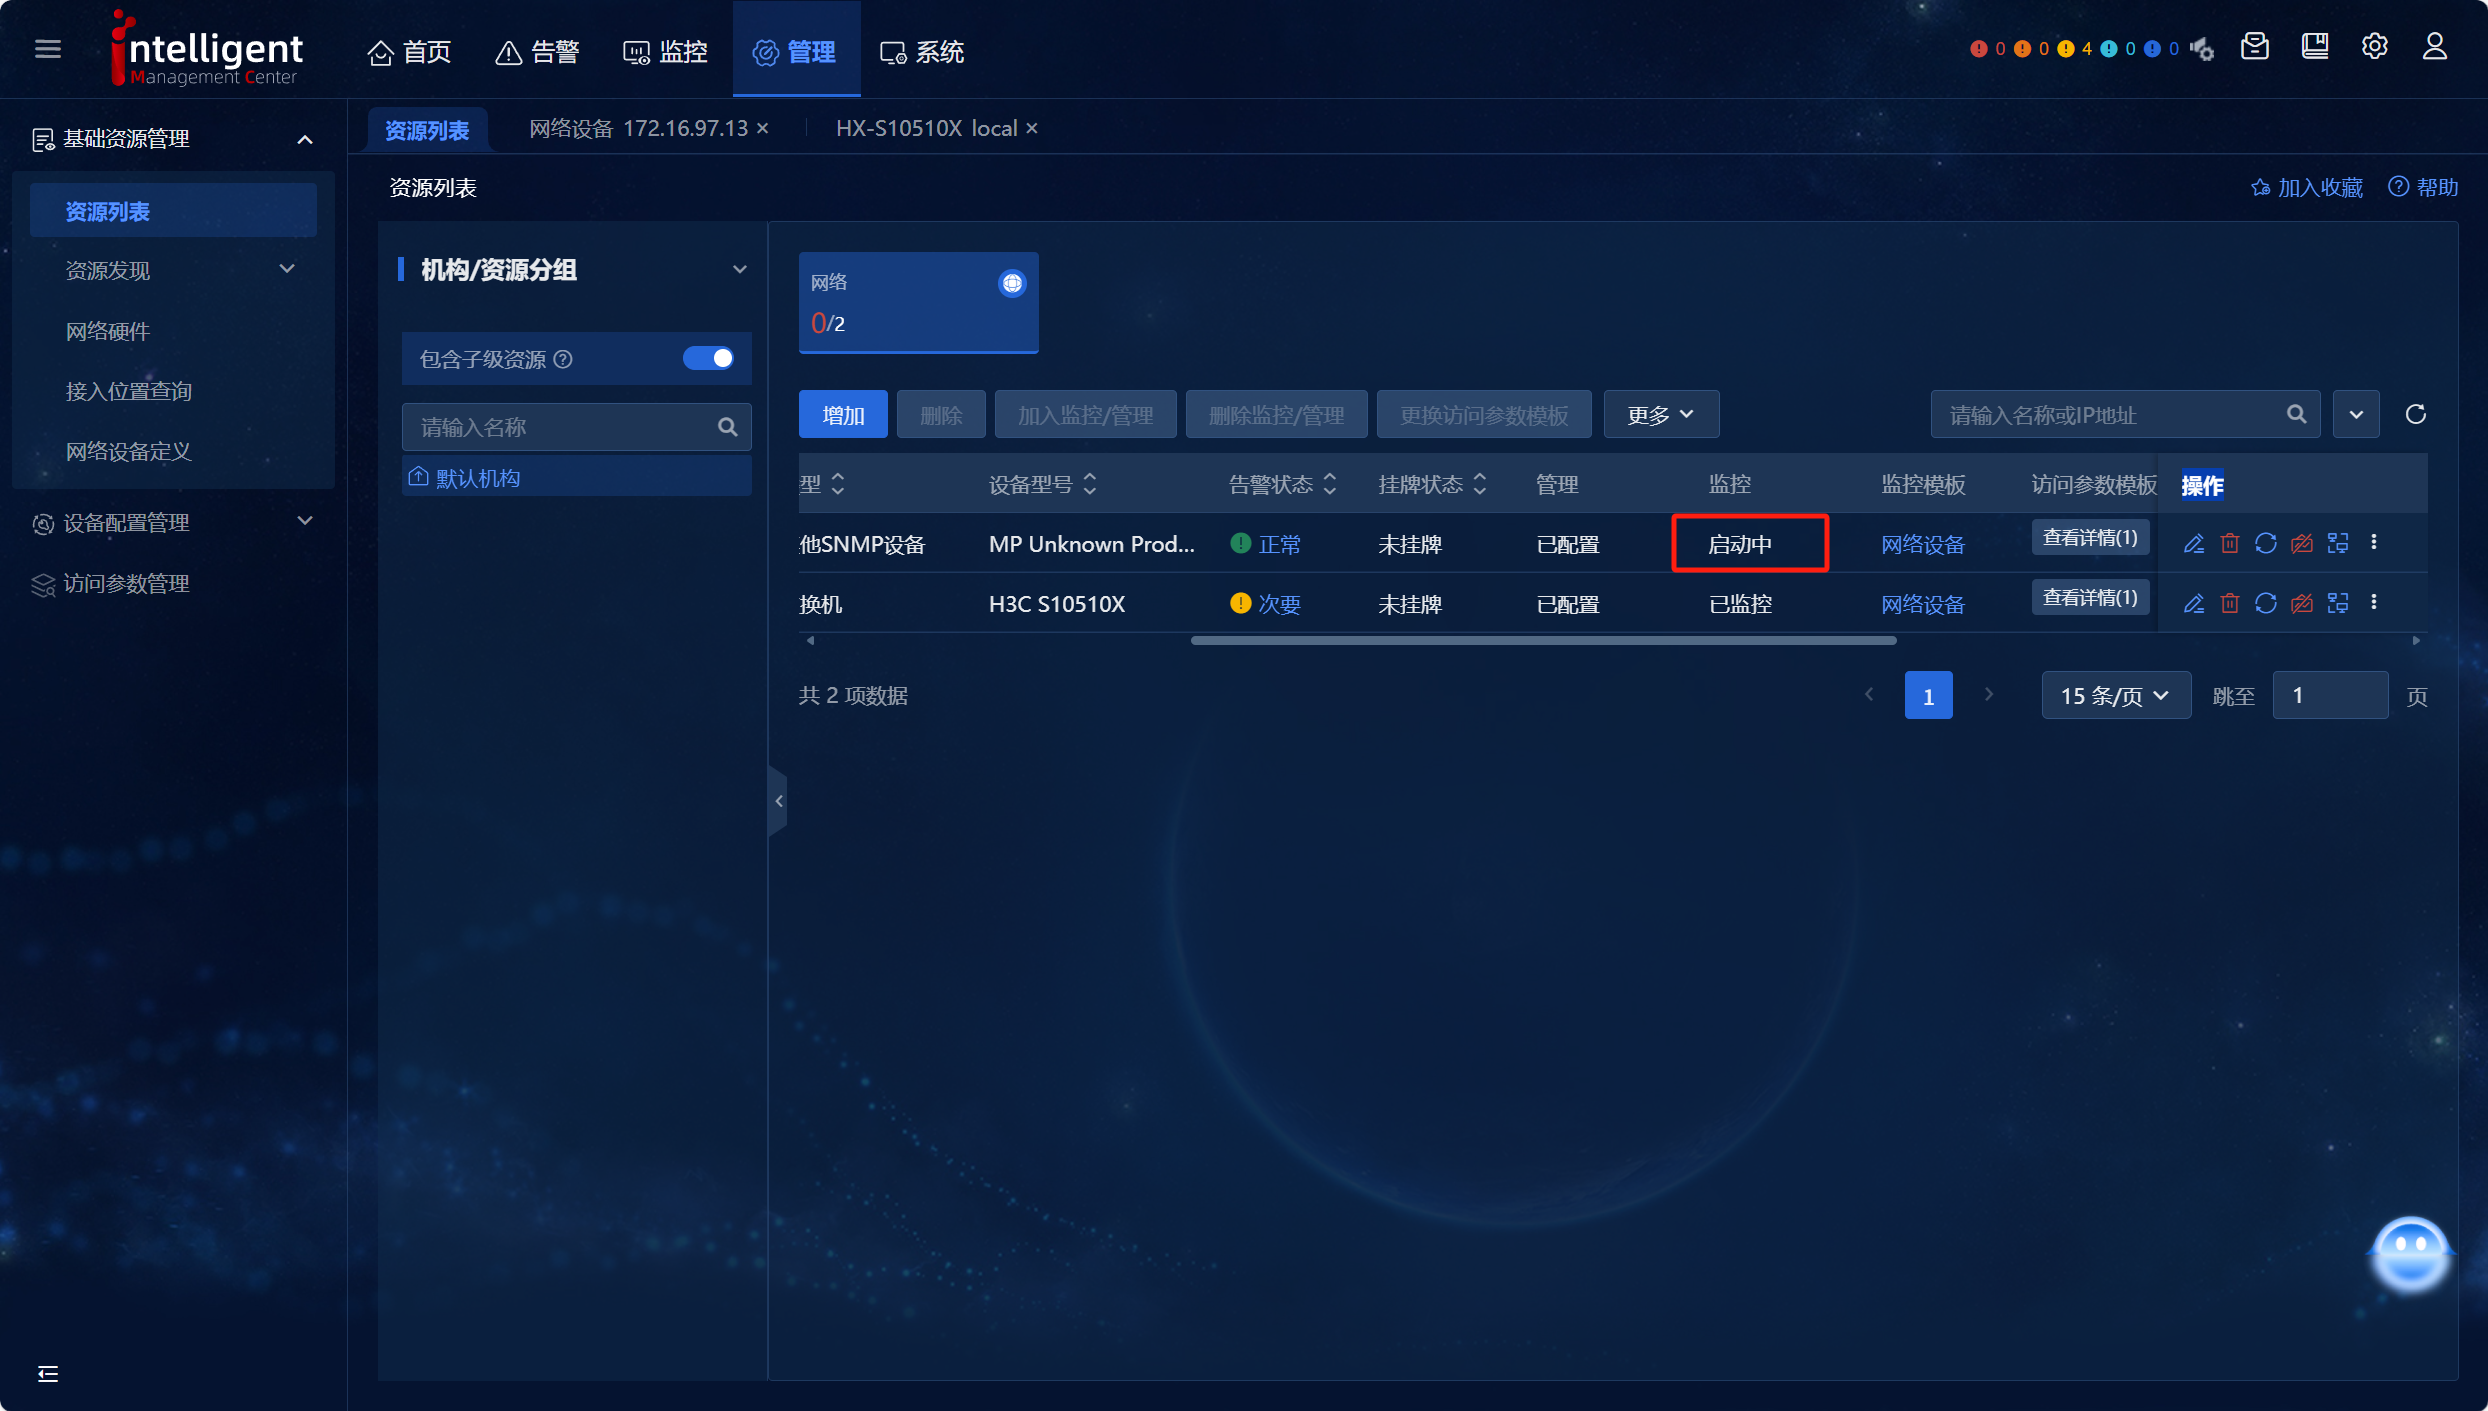2488x1411 pixels.
Task: Open the message inbox icon in header
Action: click(x=2255, y=47)
